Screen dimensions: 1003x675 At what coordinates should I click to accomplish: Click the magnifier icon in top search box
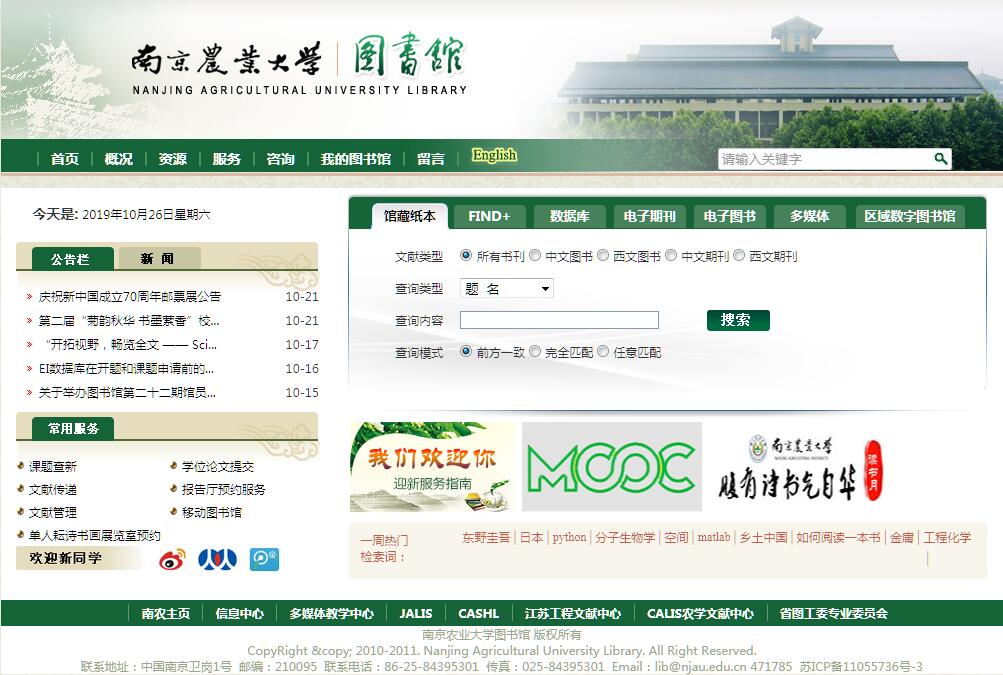pos(940,159)
